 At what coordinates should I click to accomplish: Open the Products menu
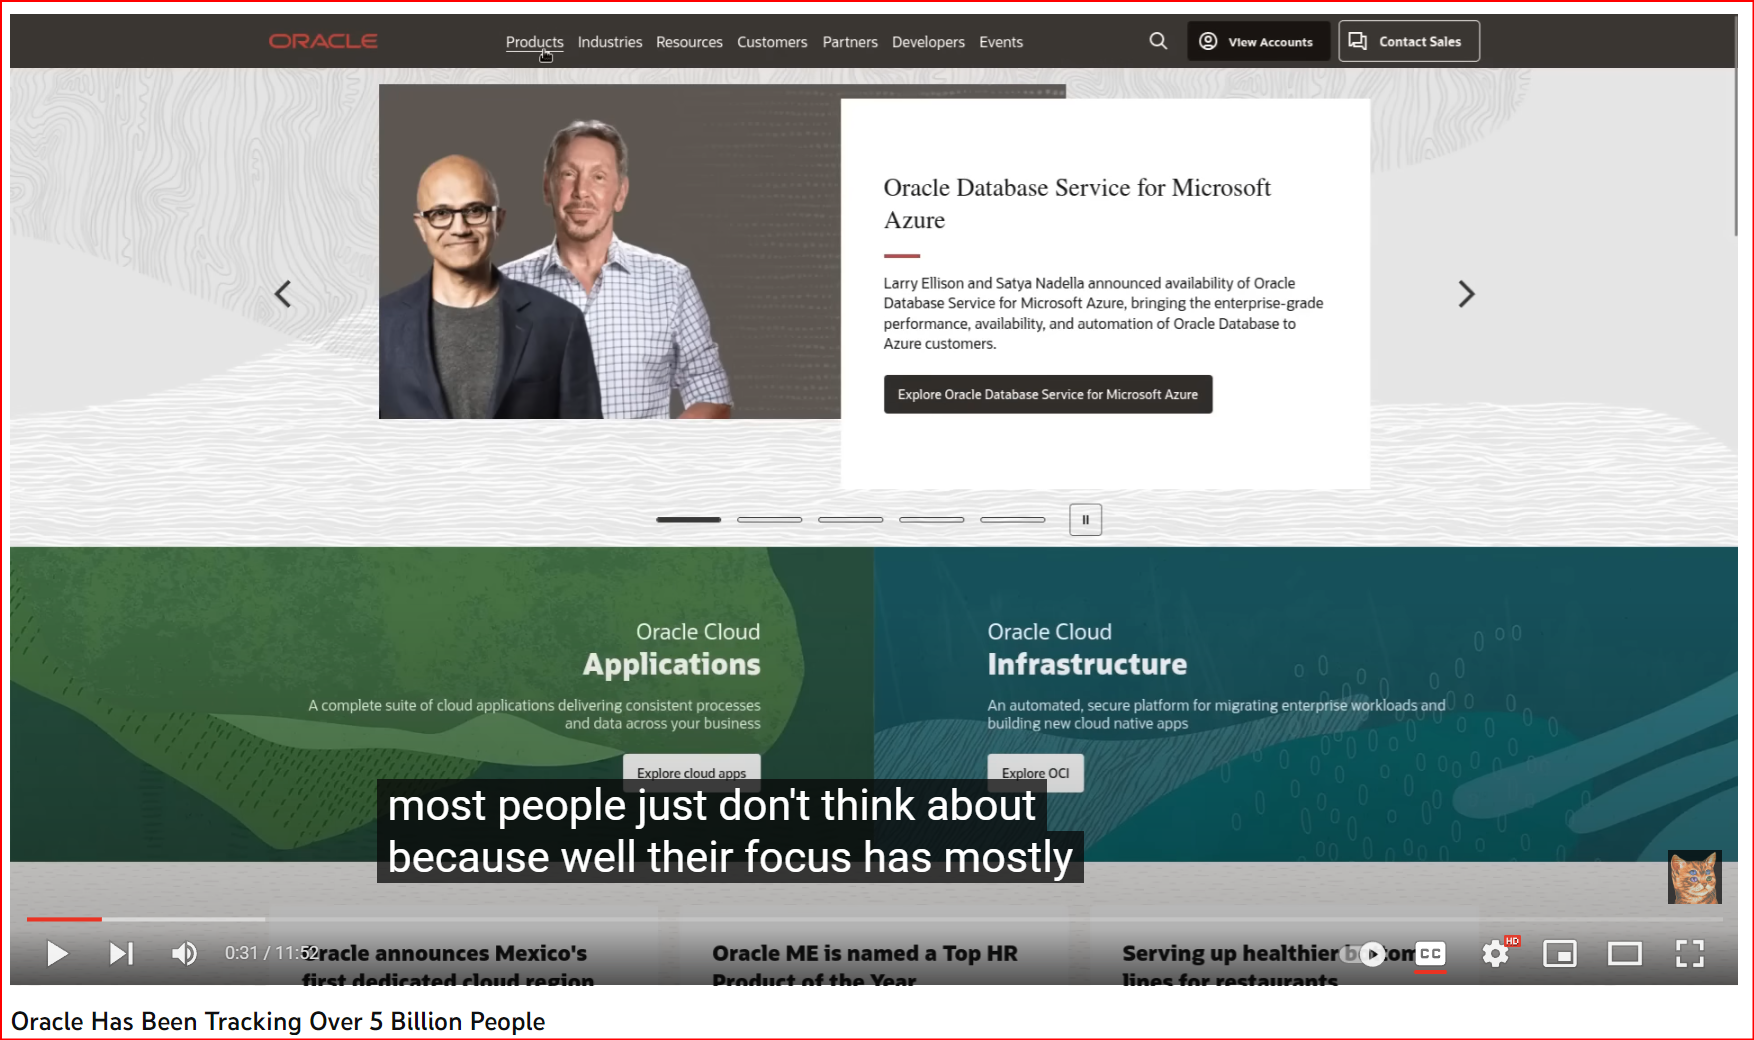[x=534, y=42]
